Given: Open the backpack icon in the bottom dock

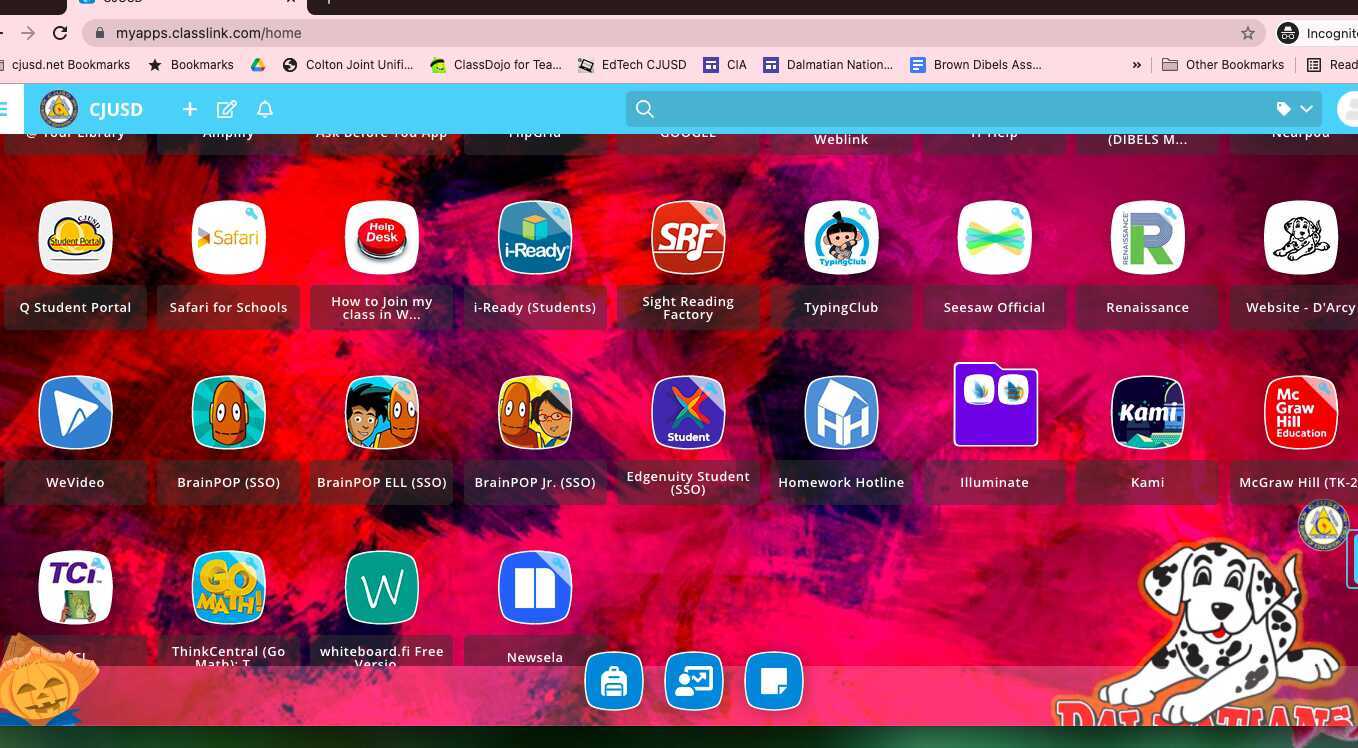Looking at the screenshot, I should tap(614, 681).
